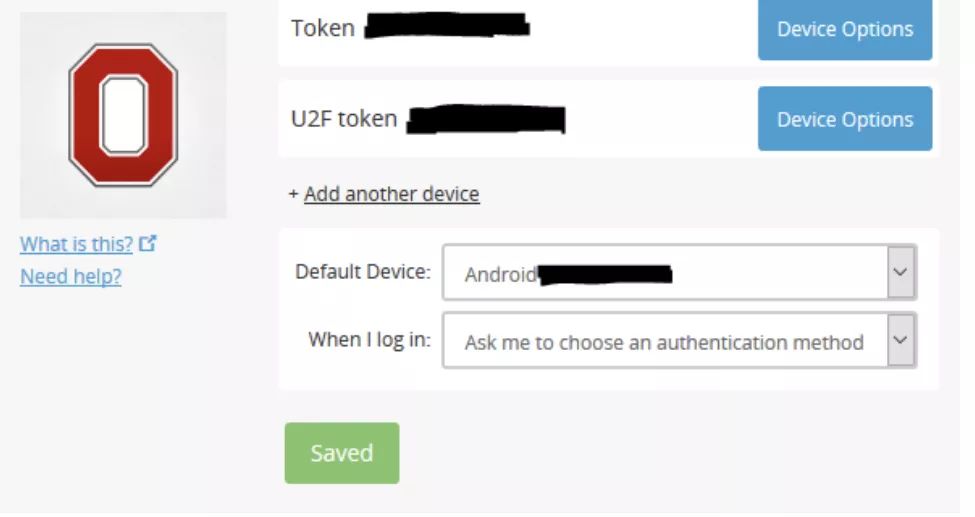The width and height of the screenshot is (975, 517).
Task: Click the 'Add another device' link
Action: click(x=391, y=194)
